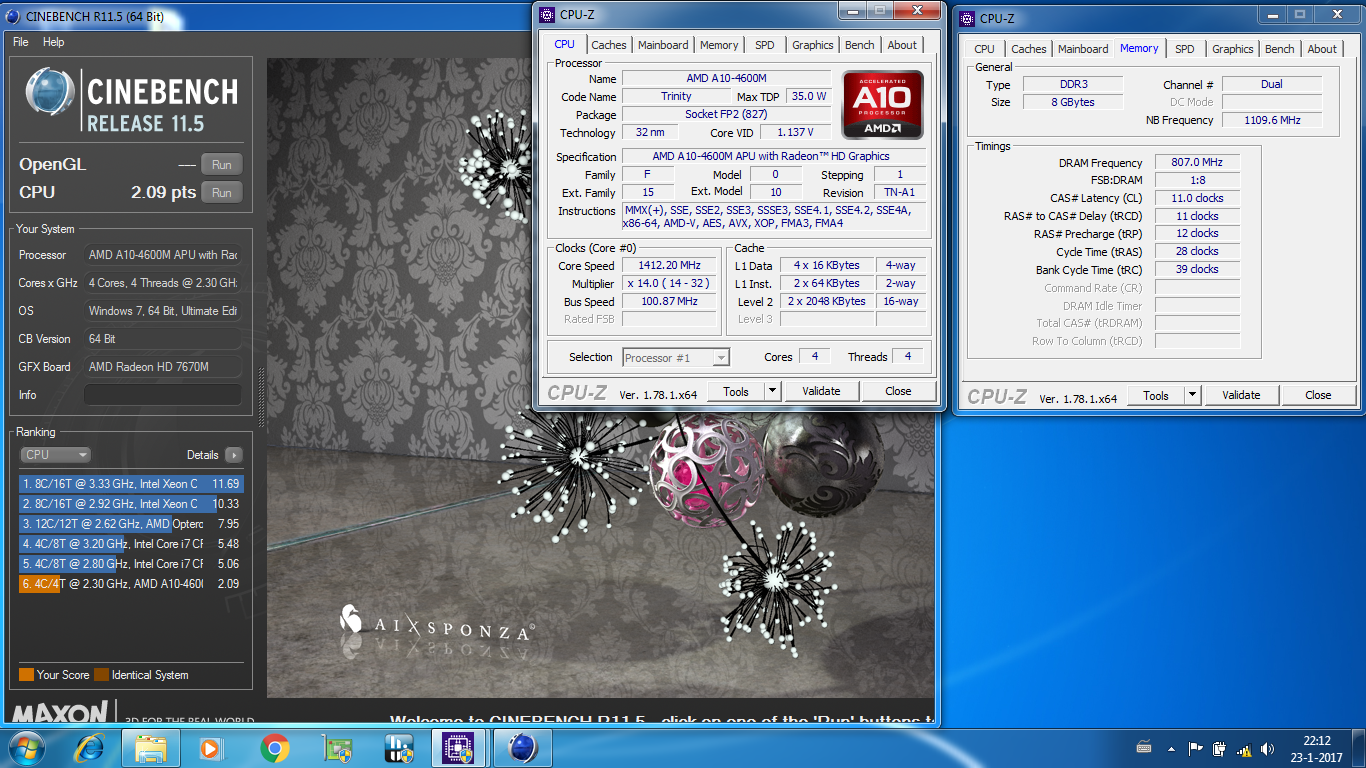Switch to Caches tab in left CPU-Z window
This screenshot has width=1366, height=768.
pos(609,45)
